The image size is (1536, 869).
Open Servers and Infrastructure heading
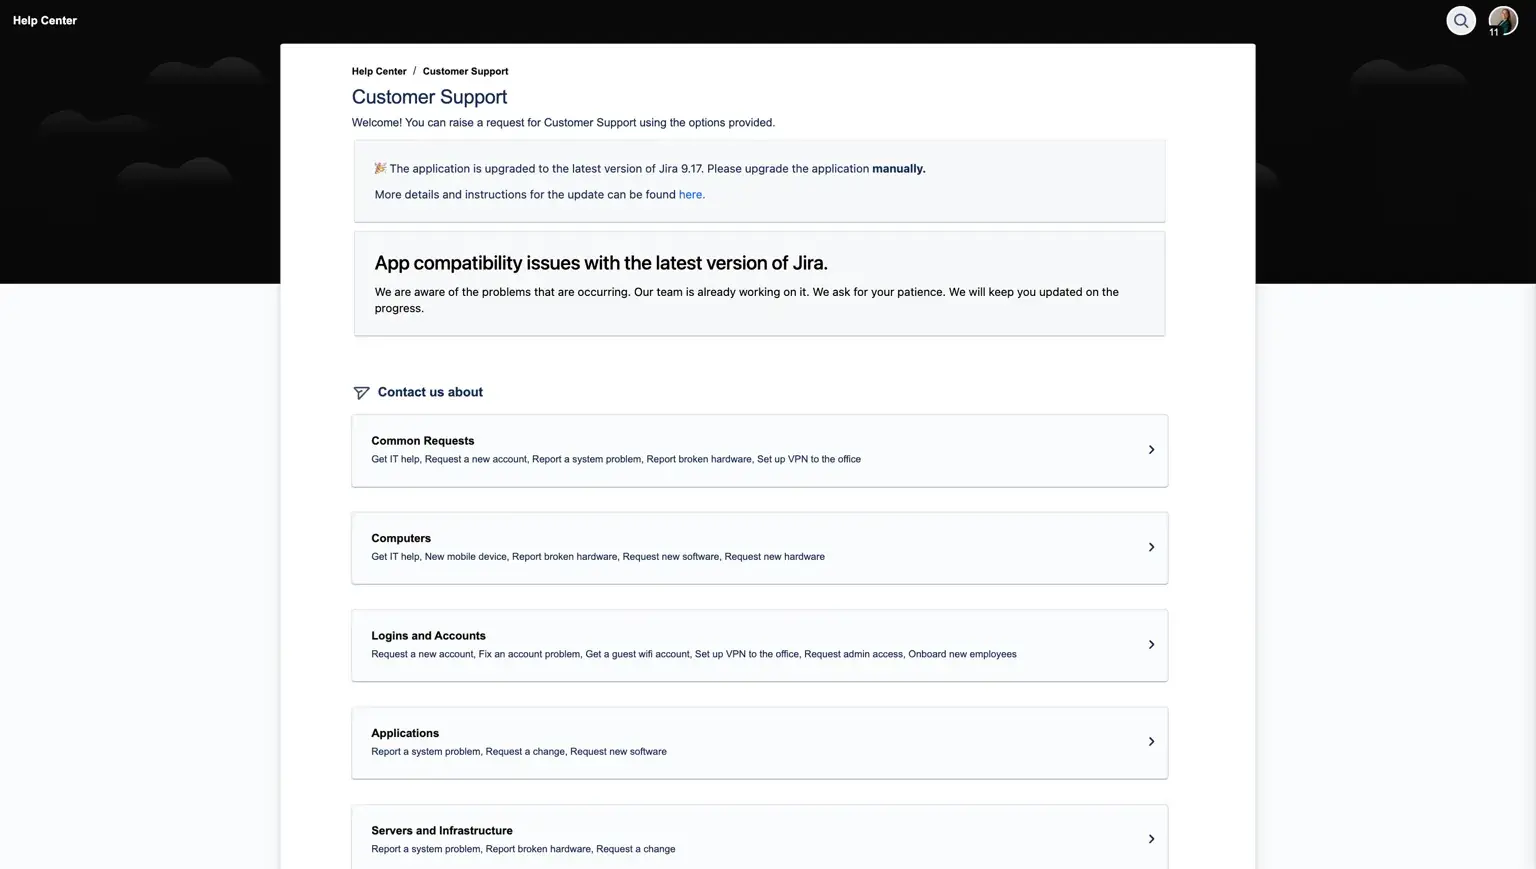point(441,831)
